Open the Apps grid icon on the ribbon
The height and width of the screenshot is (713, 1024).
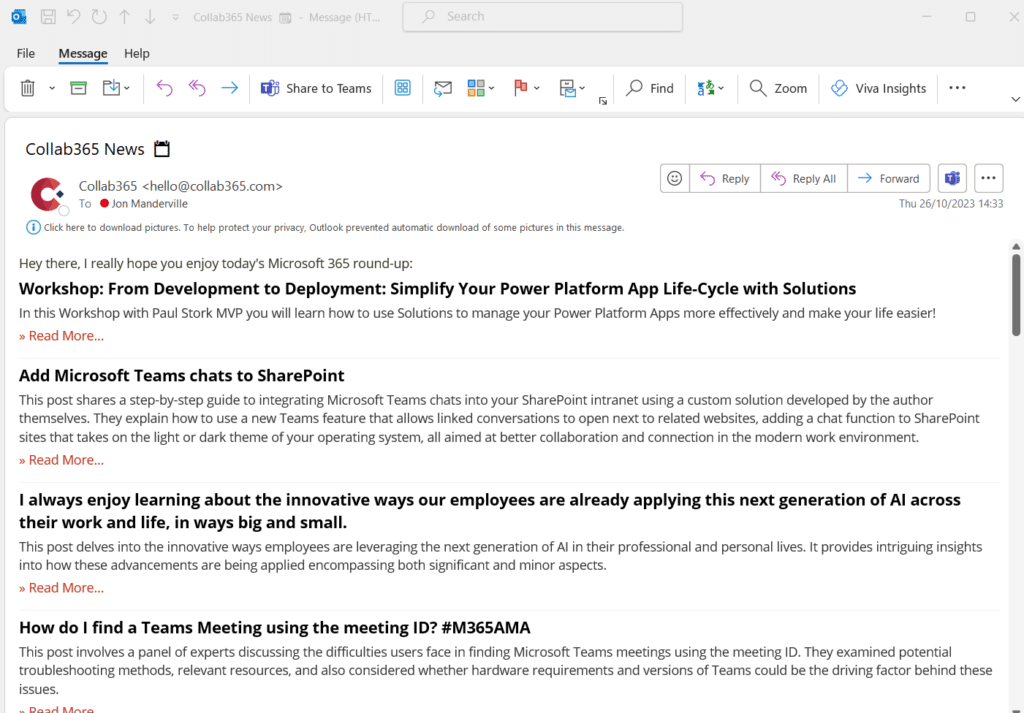[x=402, y=88]
